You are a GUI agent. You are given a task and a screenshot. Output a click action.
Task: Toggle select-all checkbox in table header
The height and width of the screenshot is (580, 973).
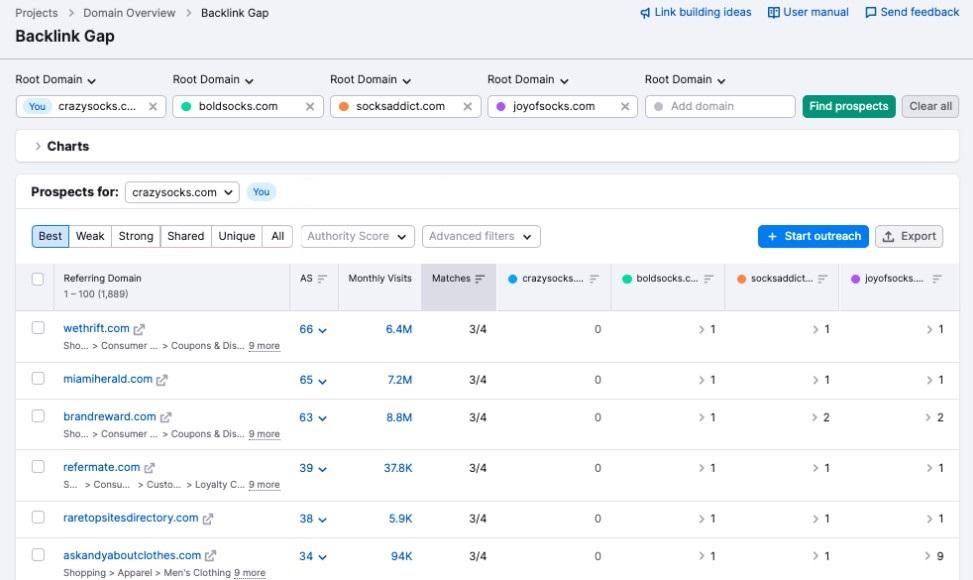click(x=38, y=279)
